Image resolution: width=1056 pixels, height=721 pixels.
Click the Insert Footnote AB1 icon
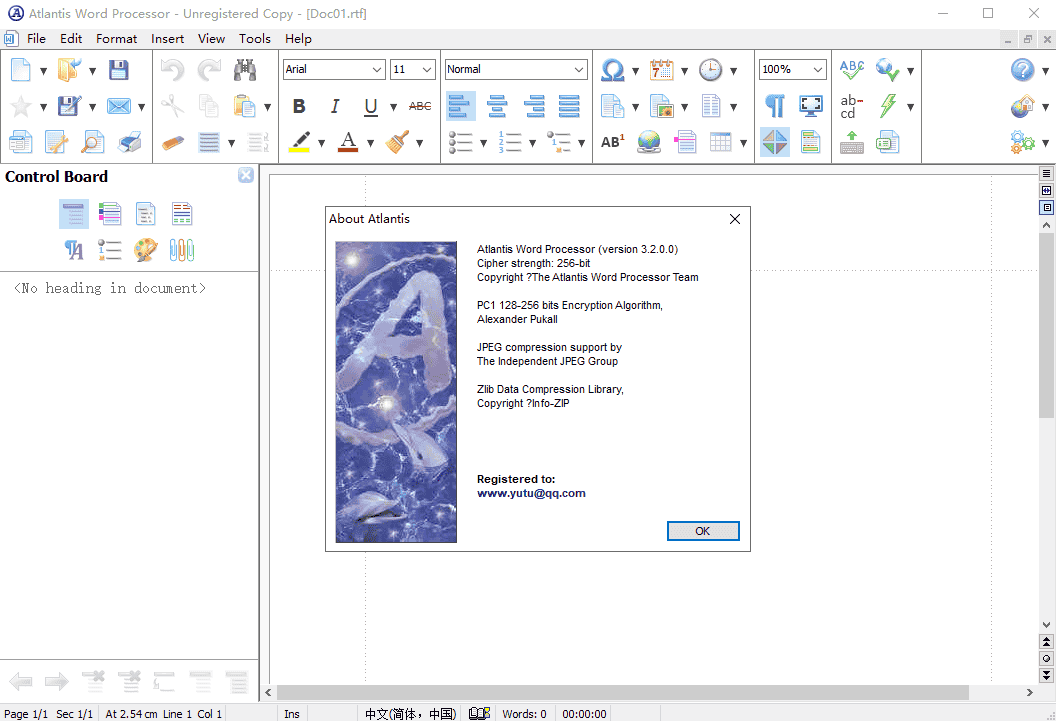(x=612, y=142)
